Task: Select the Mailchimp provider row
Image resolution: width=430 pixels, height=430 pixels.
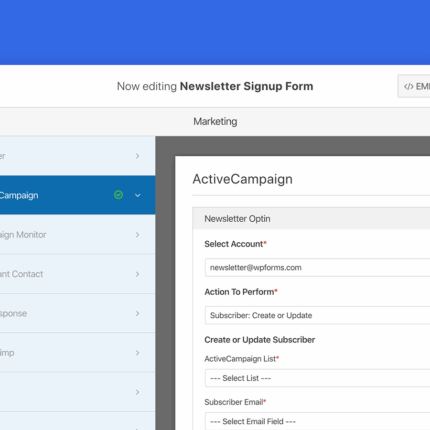Action: pyautogui.click(x=77, y=352)
